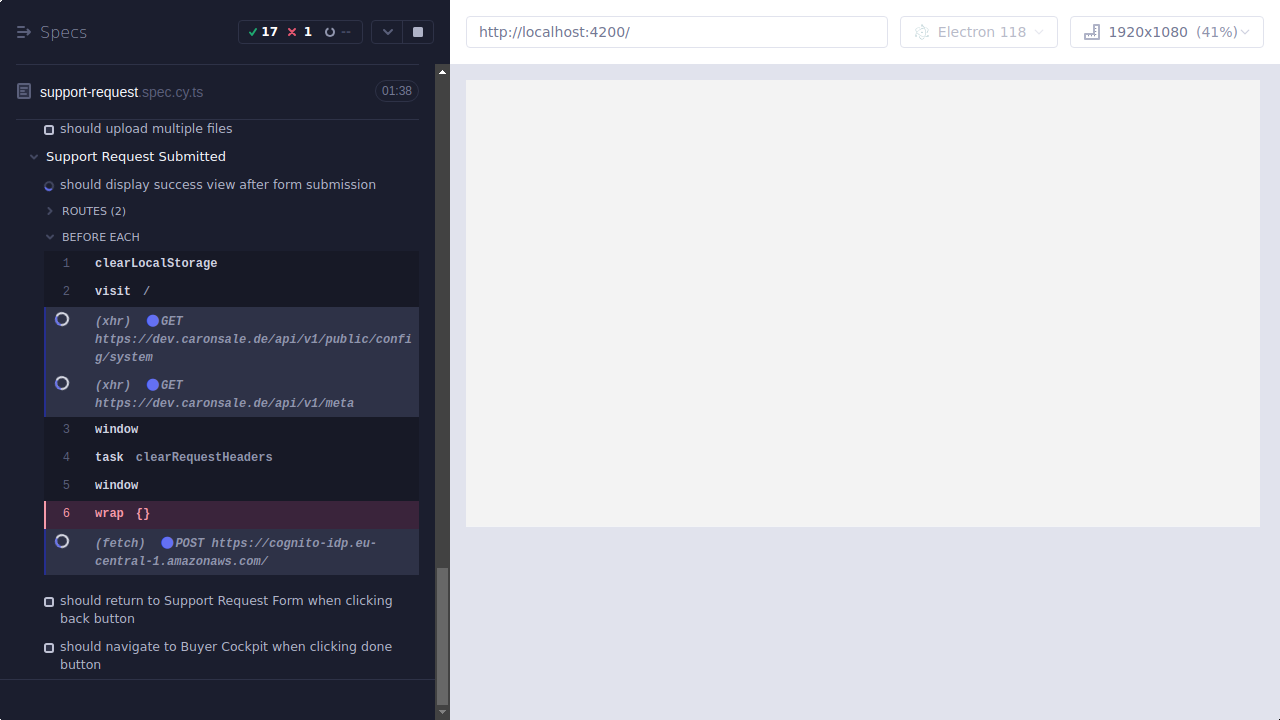The image size is (1280, 720).
Task: Open the 1920x1080 viewport dropdown
Action: 1244,31
